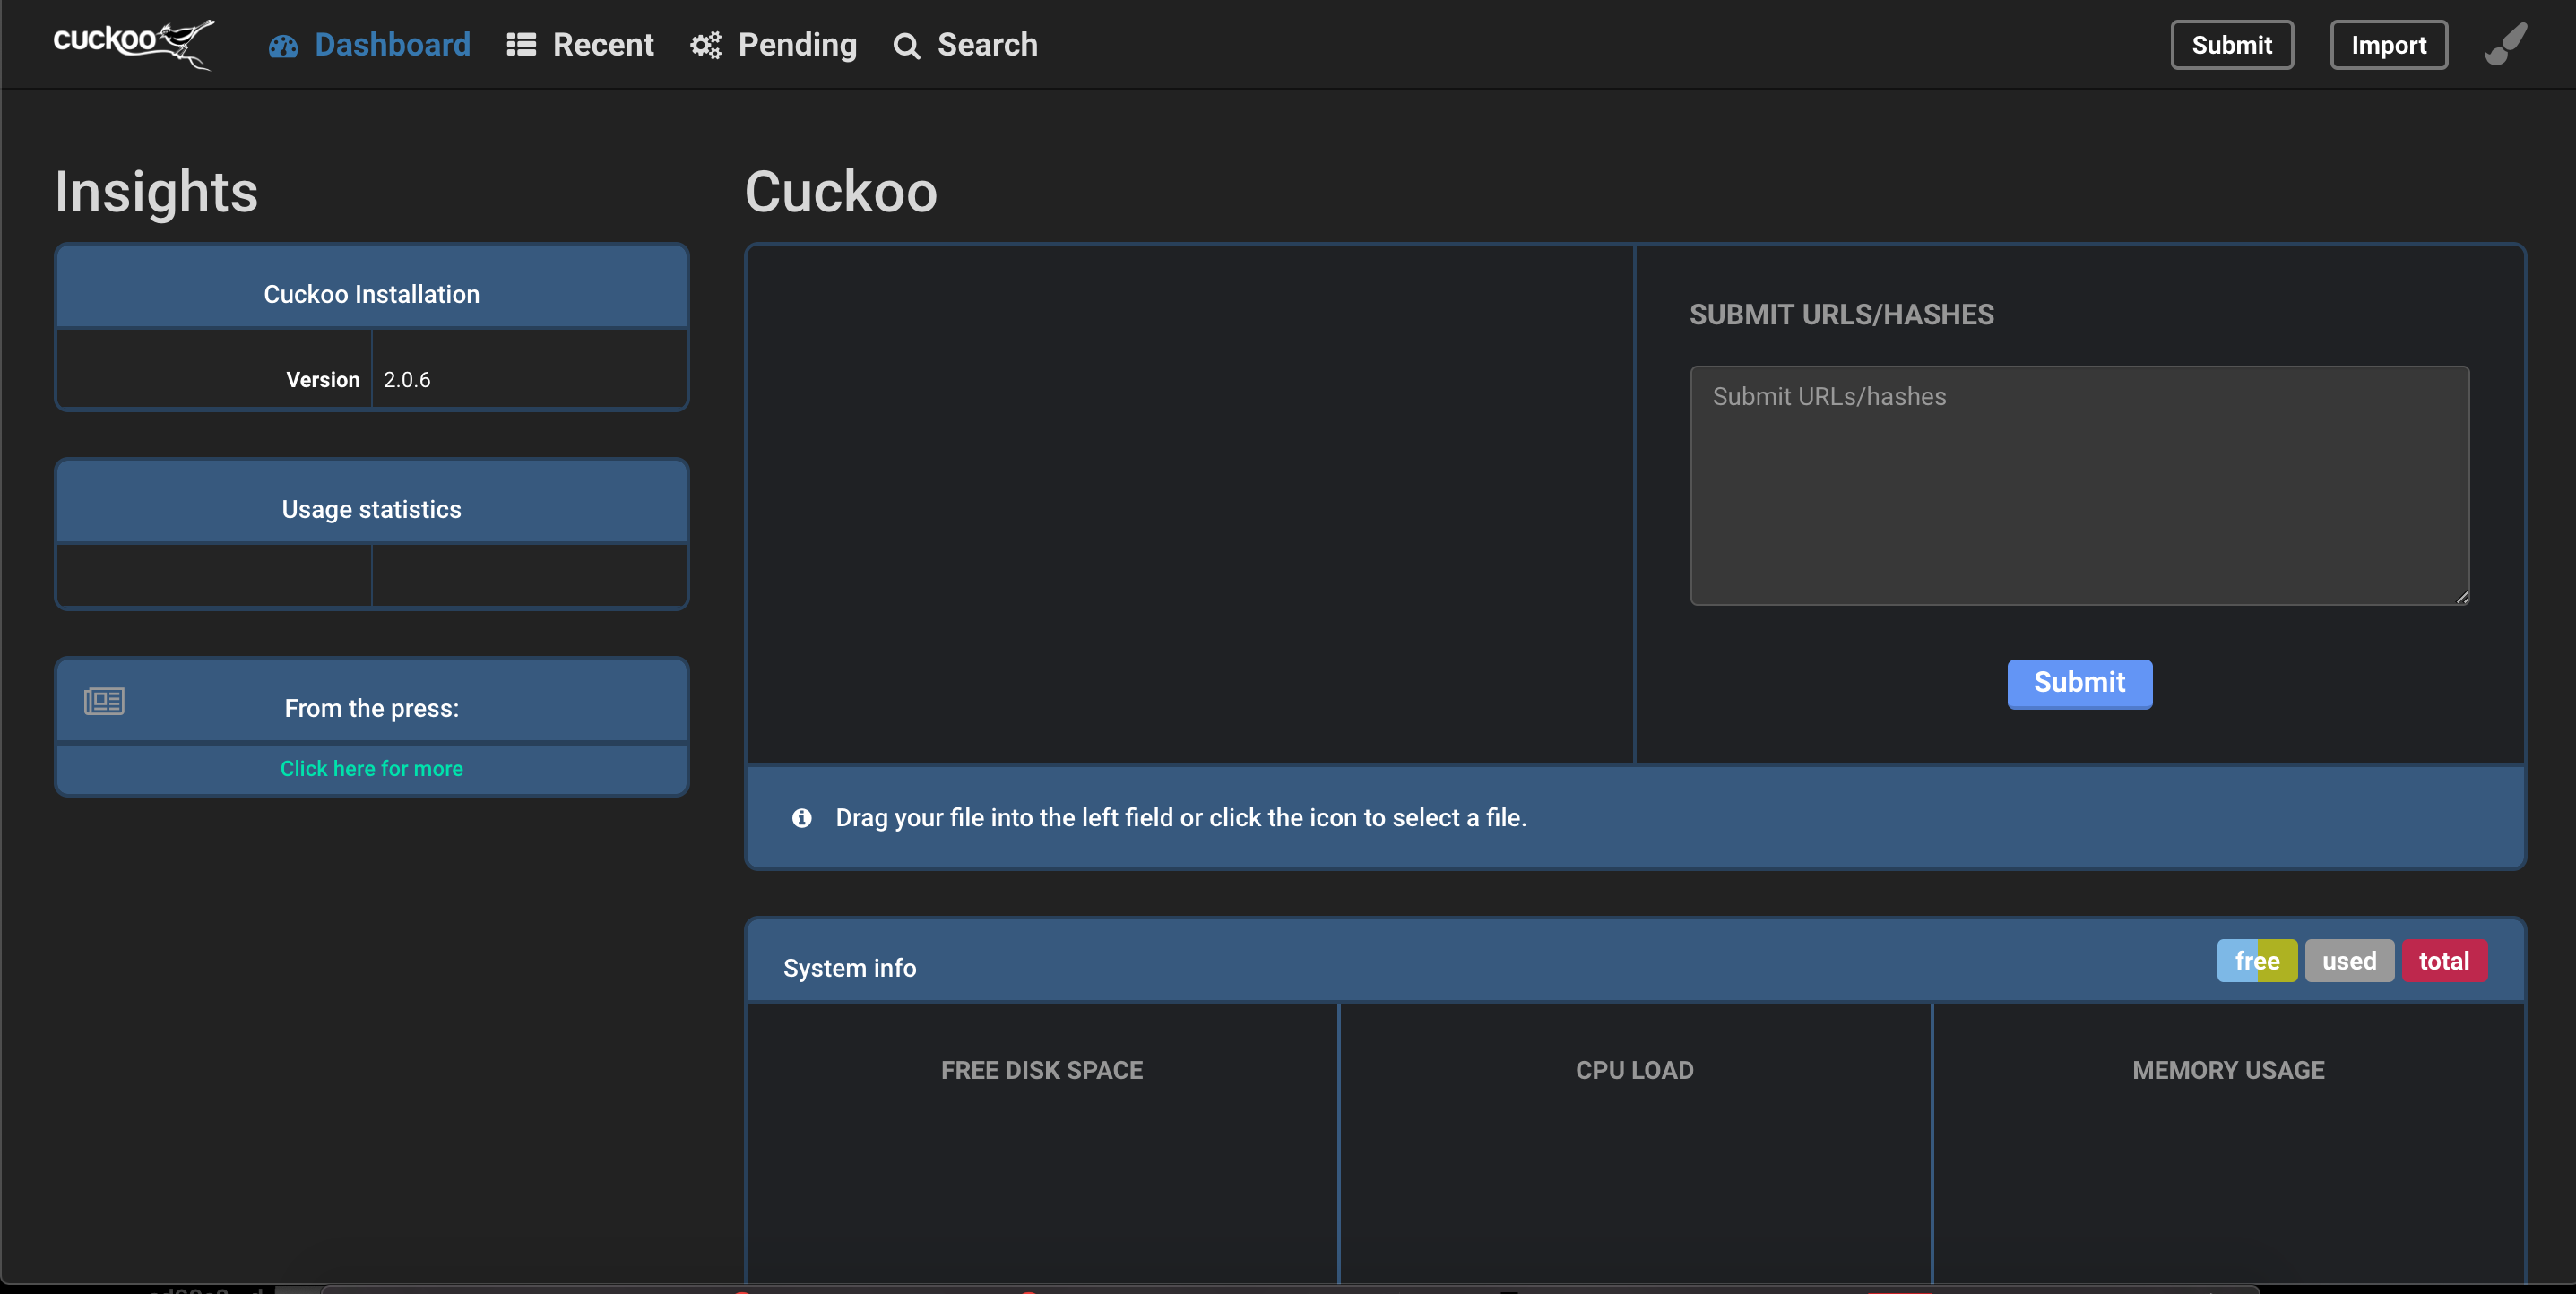
Task: Click the MEMORY USAGE label
Action: [x=2227, y=1070]
